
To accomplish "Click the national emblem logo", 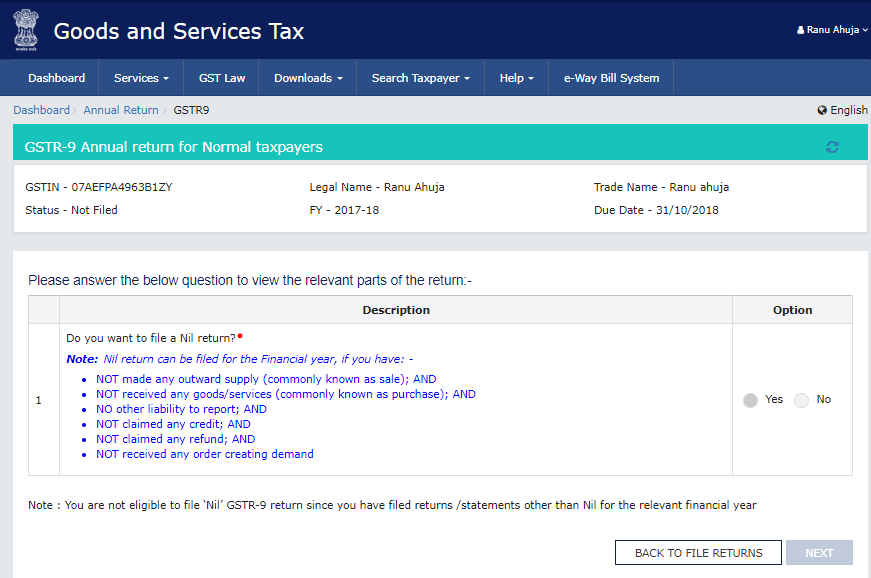I will 26,30.
